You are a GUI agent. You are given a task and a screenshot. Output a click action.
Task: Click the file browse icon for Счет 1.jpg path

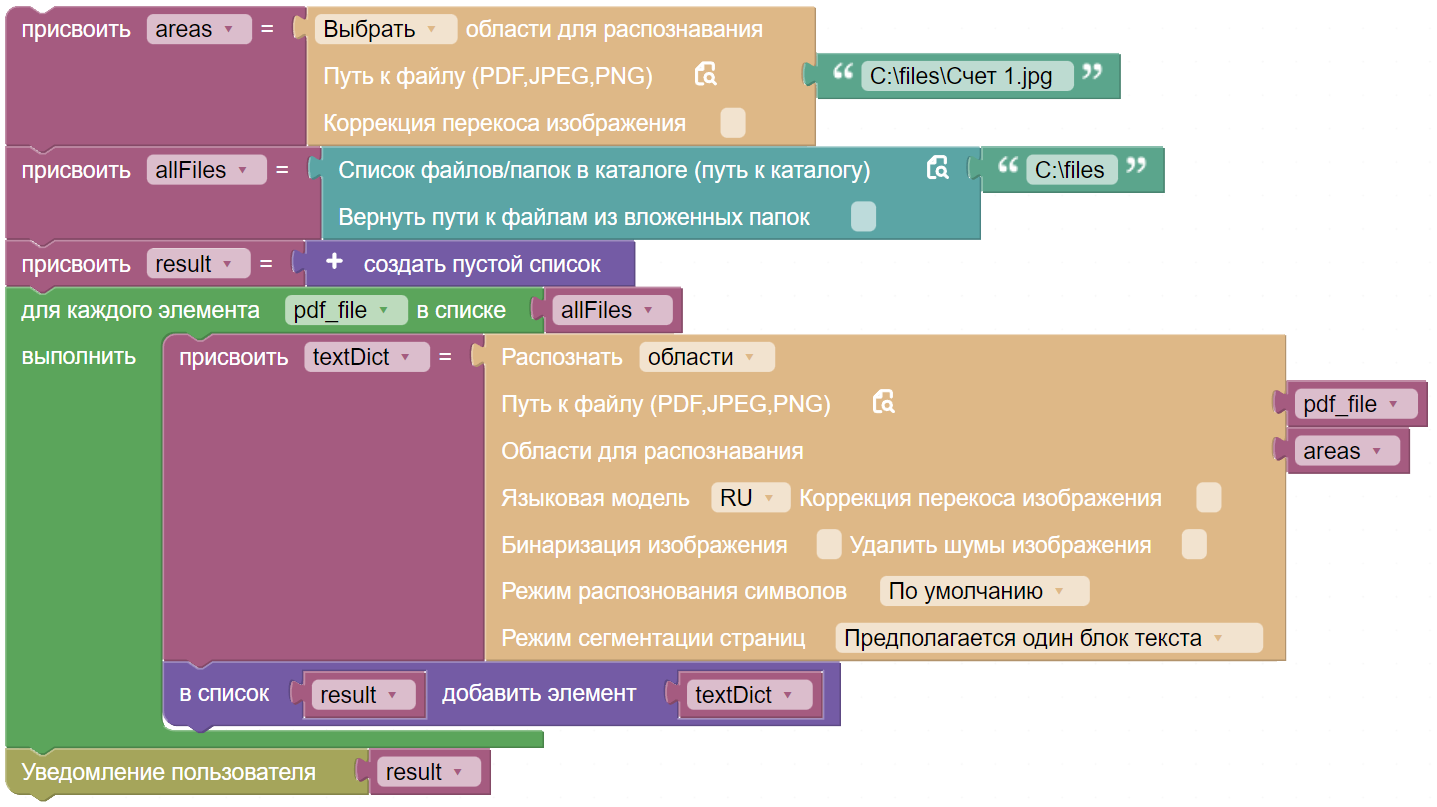(x=704, y=75)
